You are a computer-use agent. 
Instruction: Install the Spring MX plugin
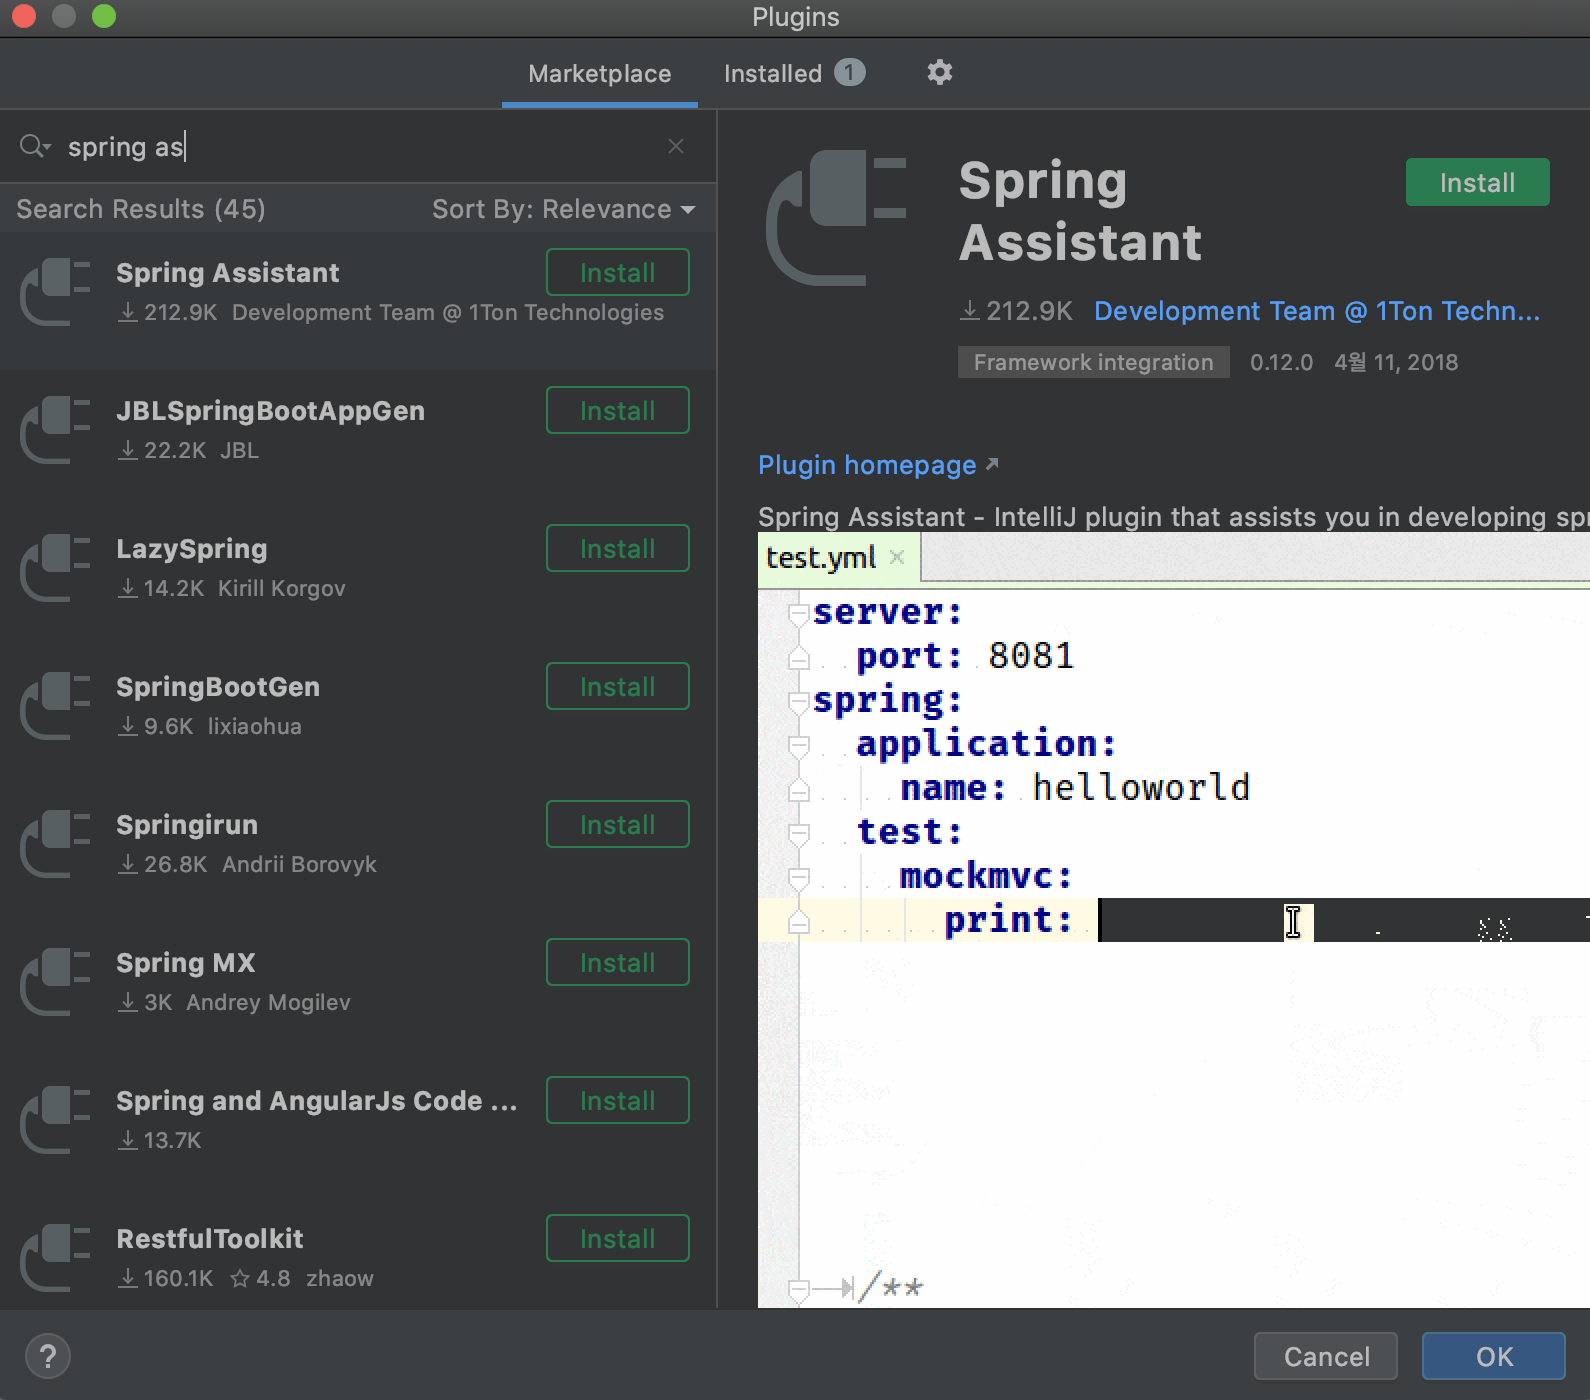tap(618, 962)
